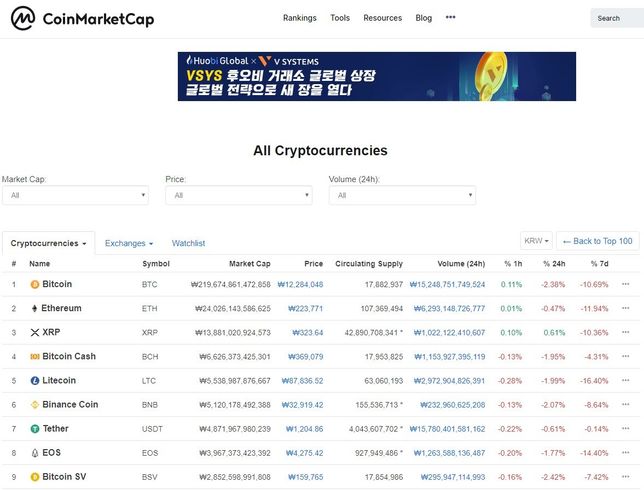Click the Litecoin coin icon

[35, 380]
